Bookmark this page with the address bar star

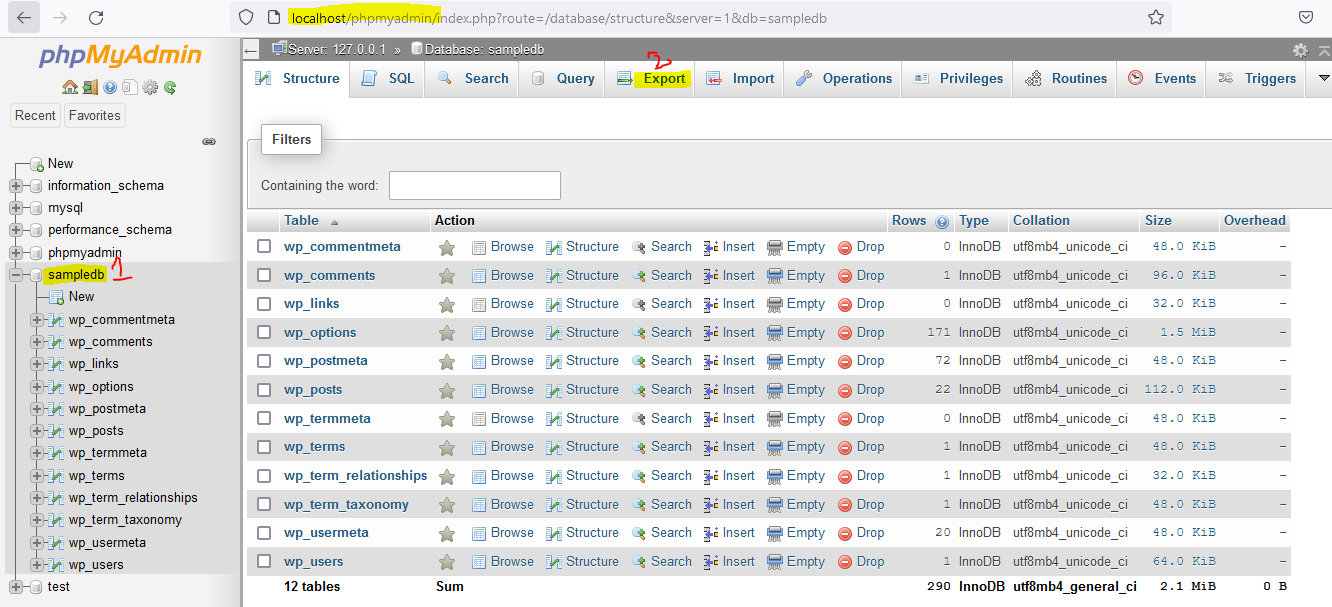coord(1155,17)
